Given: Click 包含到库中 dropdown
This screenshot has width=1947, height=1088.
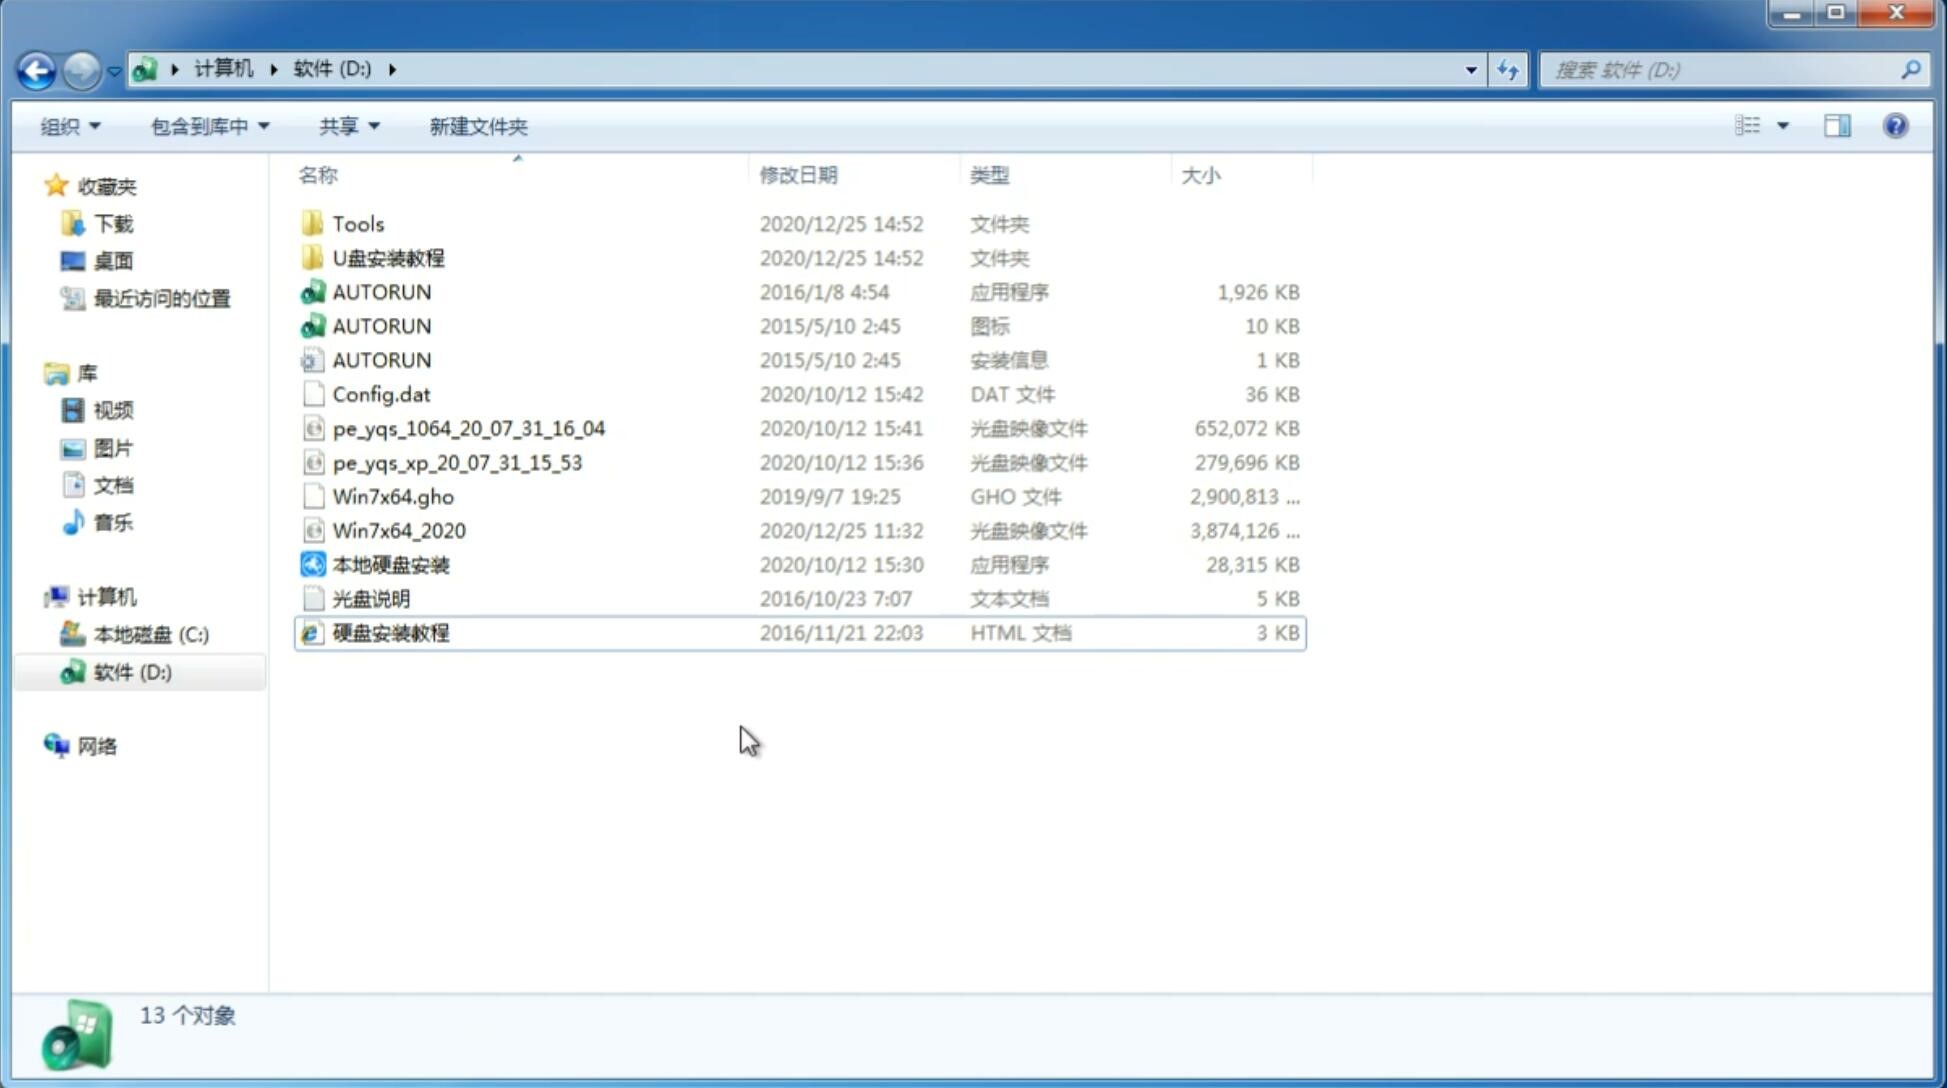Looking at the screenshot, I should [x=209, y=126].
